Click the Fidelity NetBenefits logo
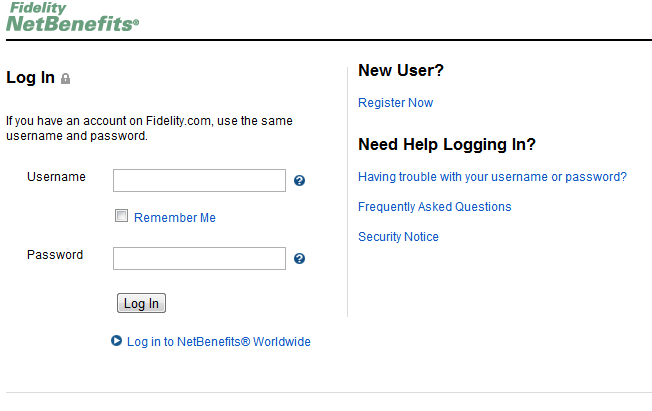Viewport: 652px width, 411px height. [73, 17]
